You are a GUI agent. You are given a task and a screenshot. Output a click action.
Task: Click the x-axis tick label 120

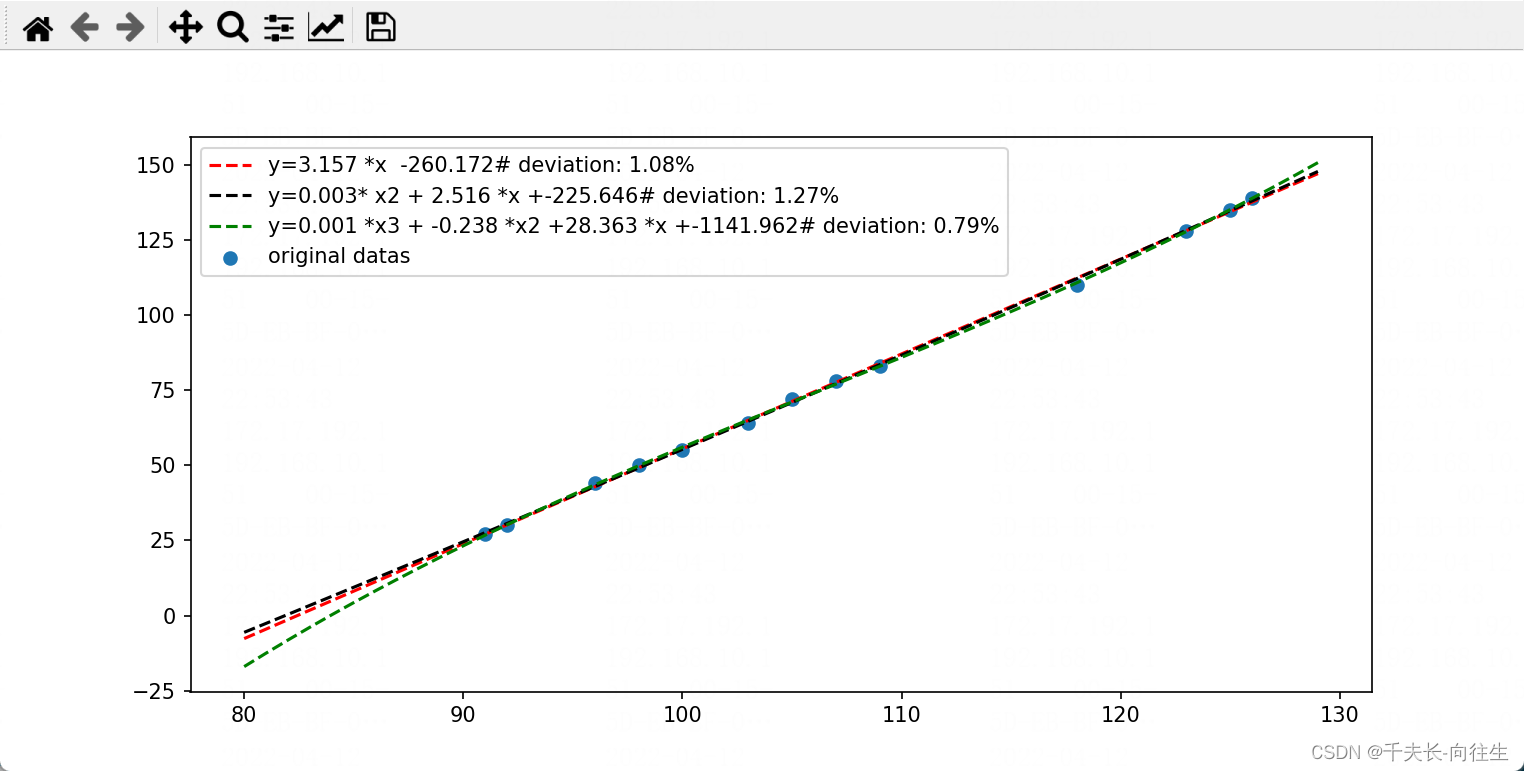pyautogui.click(x=1120, y=715)
